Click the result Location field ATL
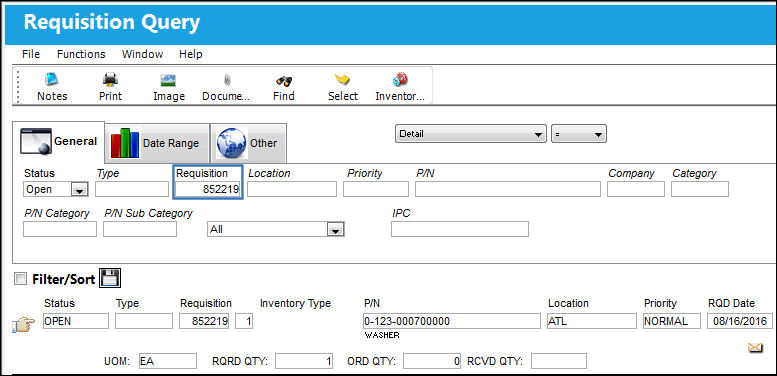 click(592, 321)
